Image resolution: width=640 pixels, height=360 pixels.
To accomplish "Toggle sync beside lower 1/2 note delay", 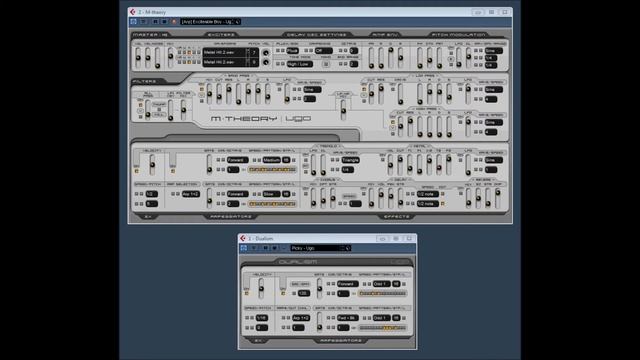I will tap(443, 203).
